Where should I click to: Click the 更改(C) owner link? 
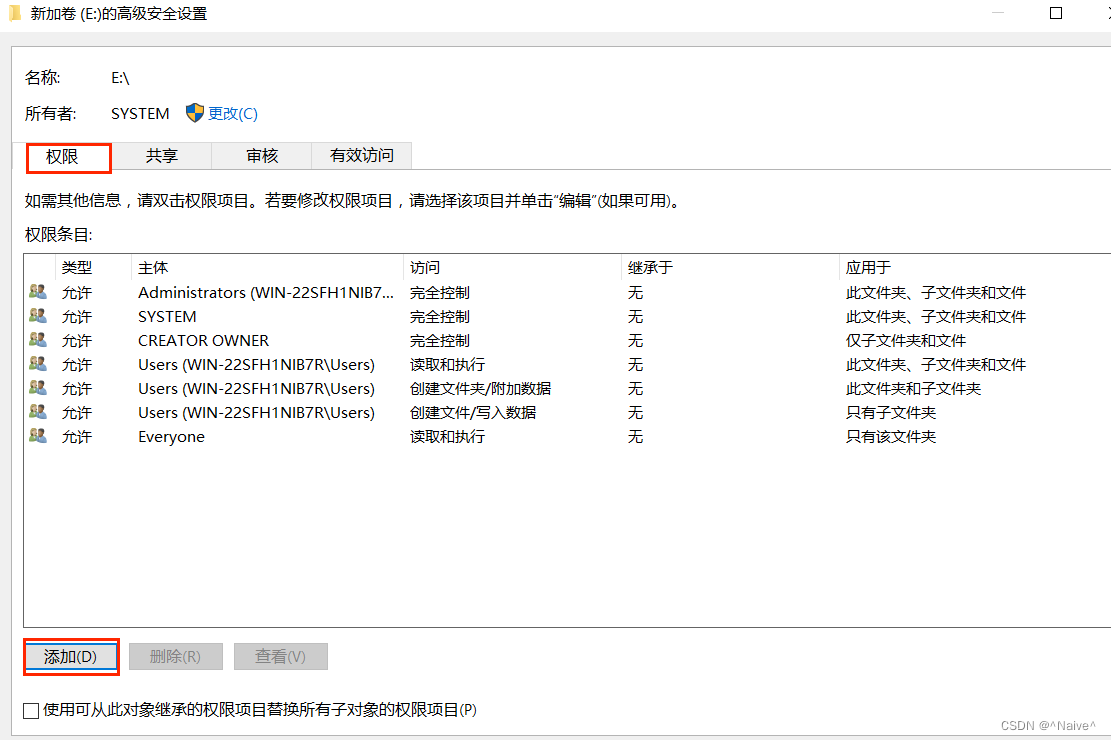[x=233, y=114]
